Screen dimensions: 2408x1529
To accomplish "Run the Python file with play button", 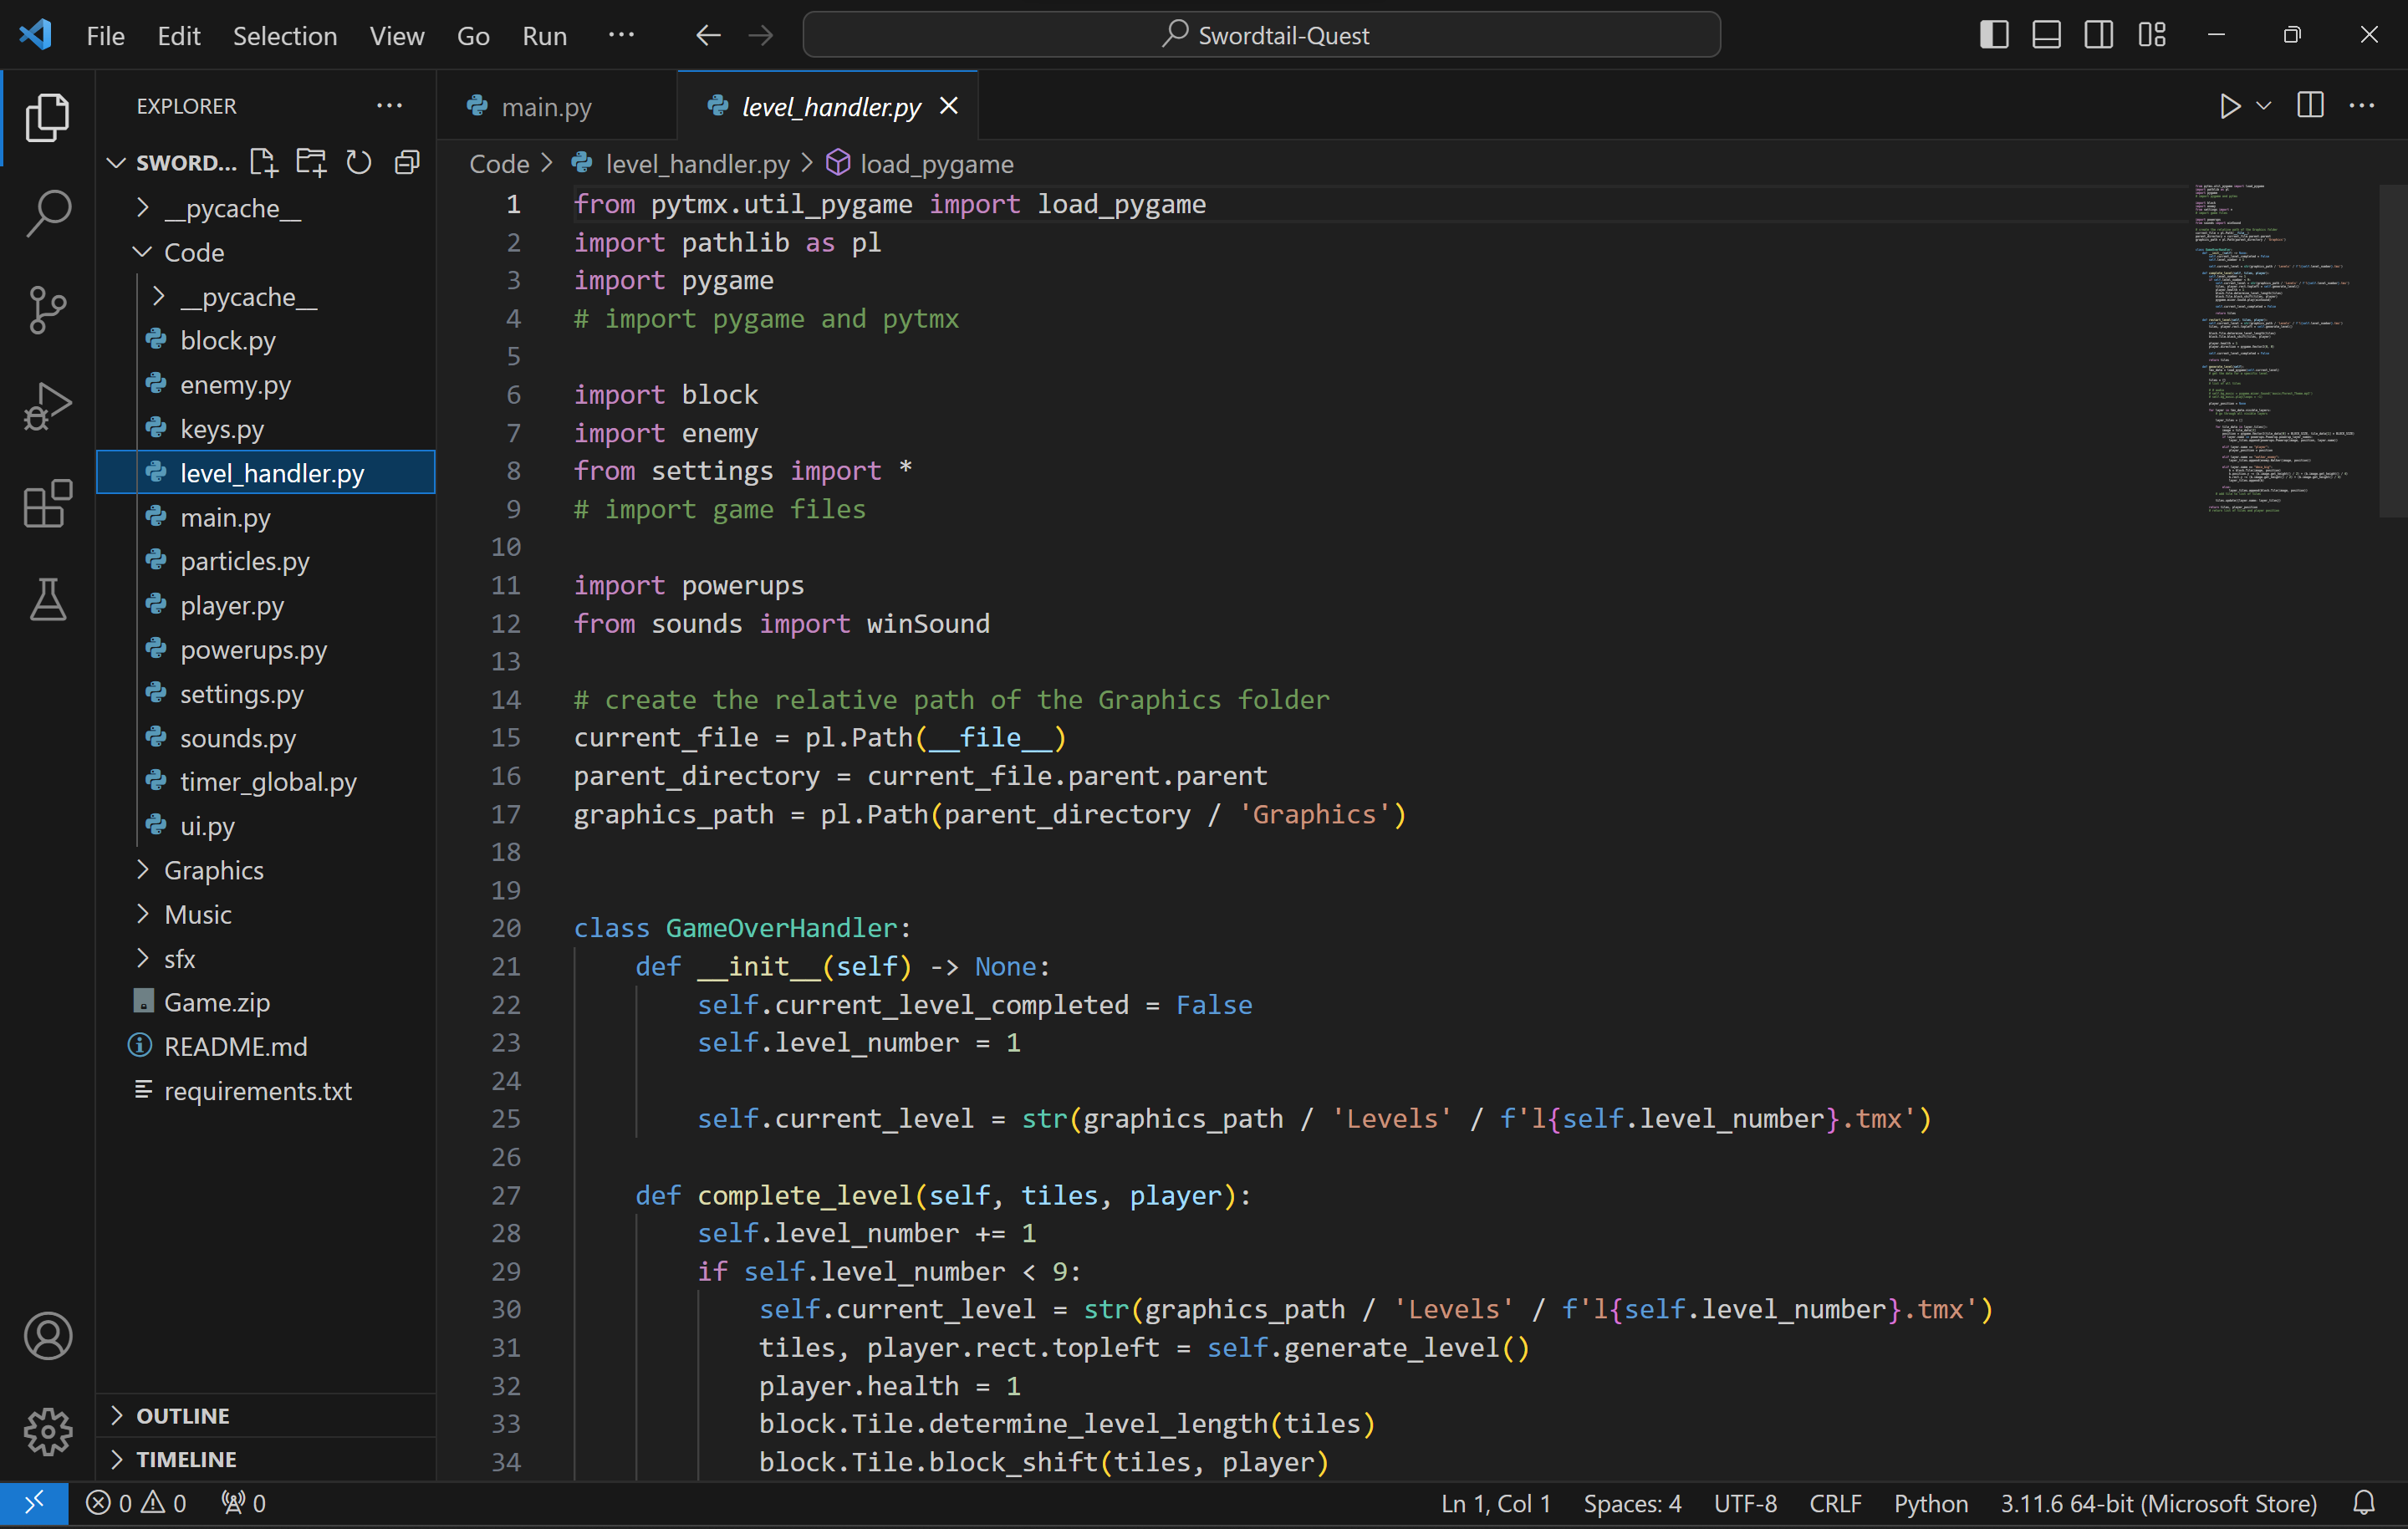I will (x=2229, y=106).
